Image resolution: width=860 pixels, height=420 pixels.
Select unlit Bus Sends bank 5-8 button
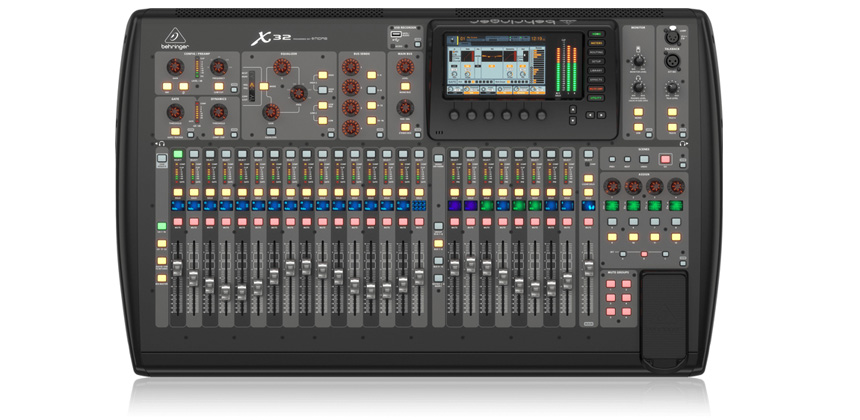click(x=371, y=90)
